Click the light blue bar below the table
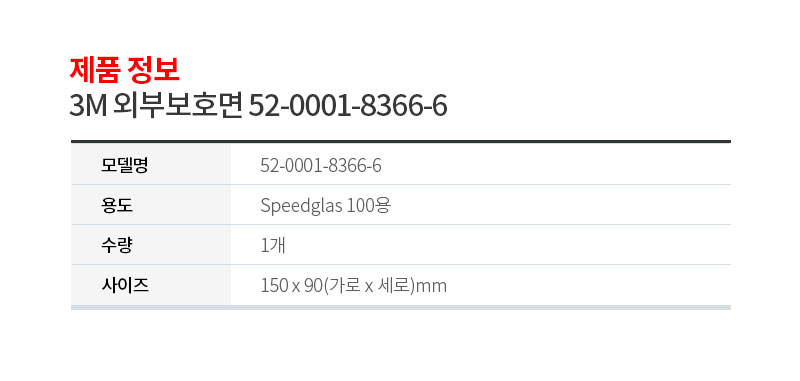Viewport: 800px width, 381px height. tap(401, 308)
